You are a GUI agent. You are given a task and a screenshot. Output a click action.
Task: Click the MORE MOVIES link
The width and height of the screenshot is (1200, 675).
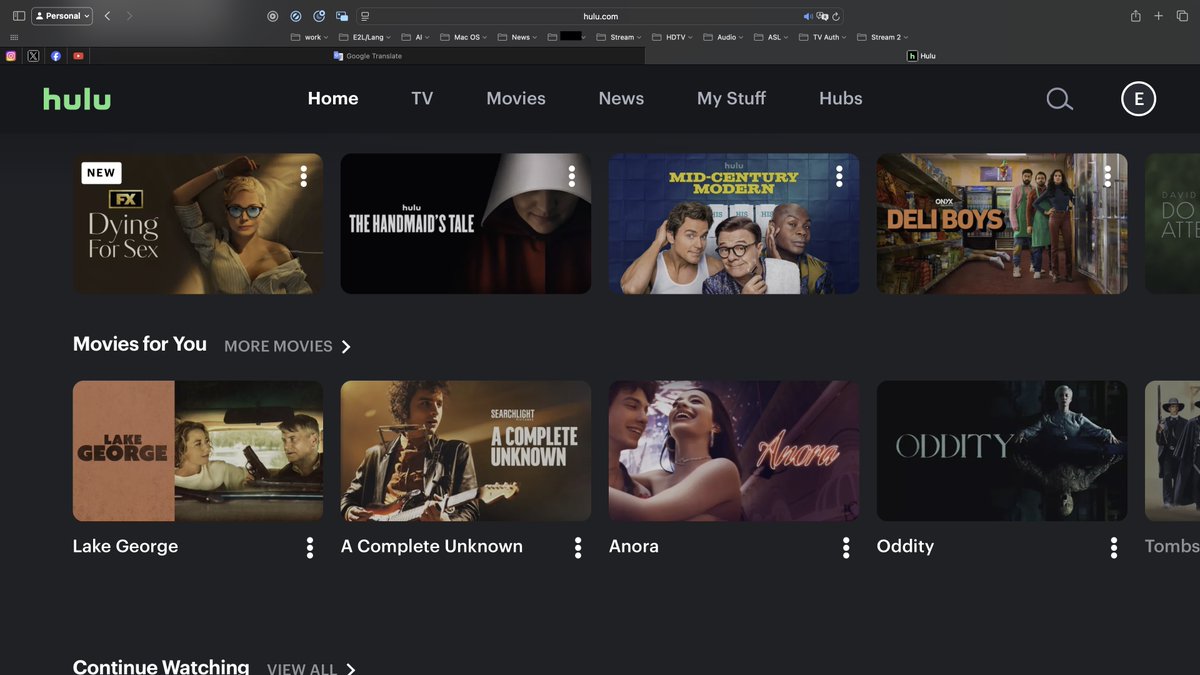click(x=288, y=346)
